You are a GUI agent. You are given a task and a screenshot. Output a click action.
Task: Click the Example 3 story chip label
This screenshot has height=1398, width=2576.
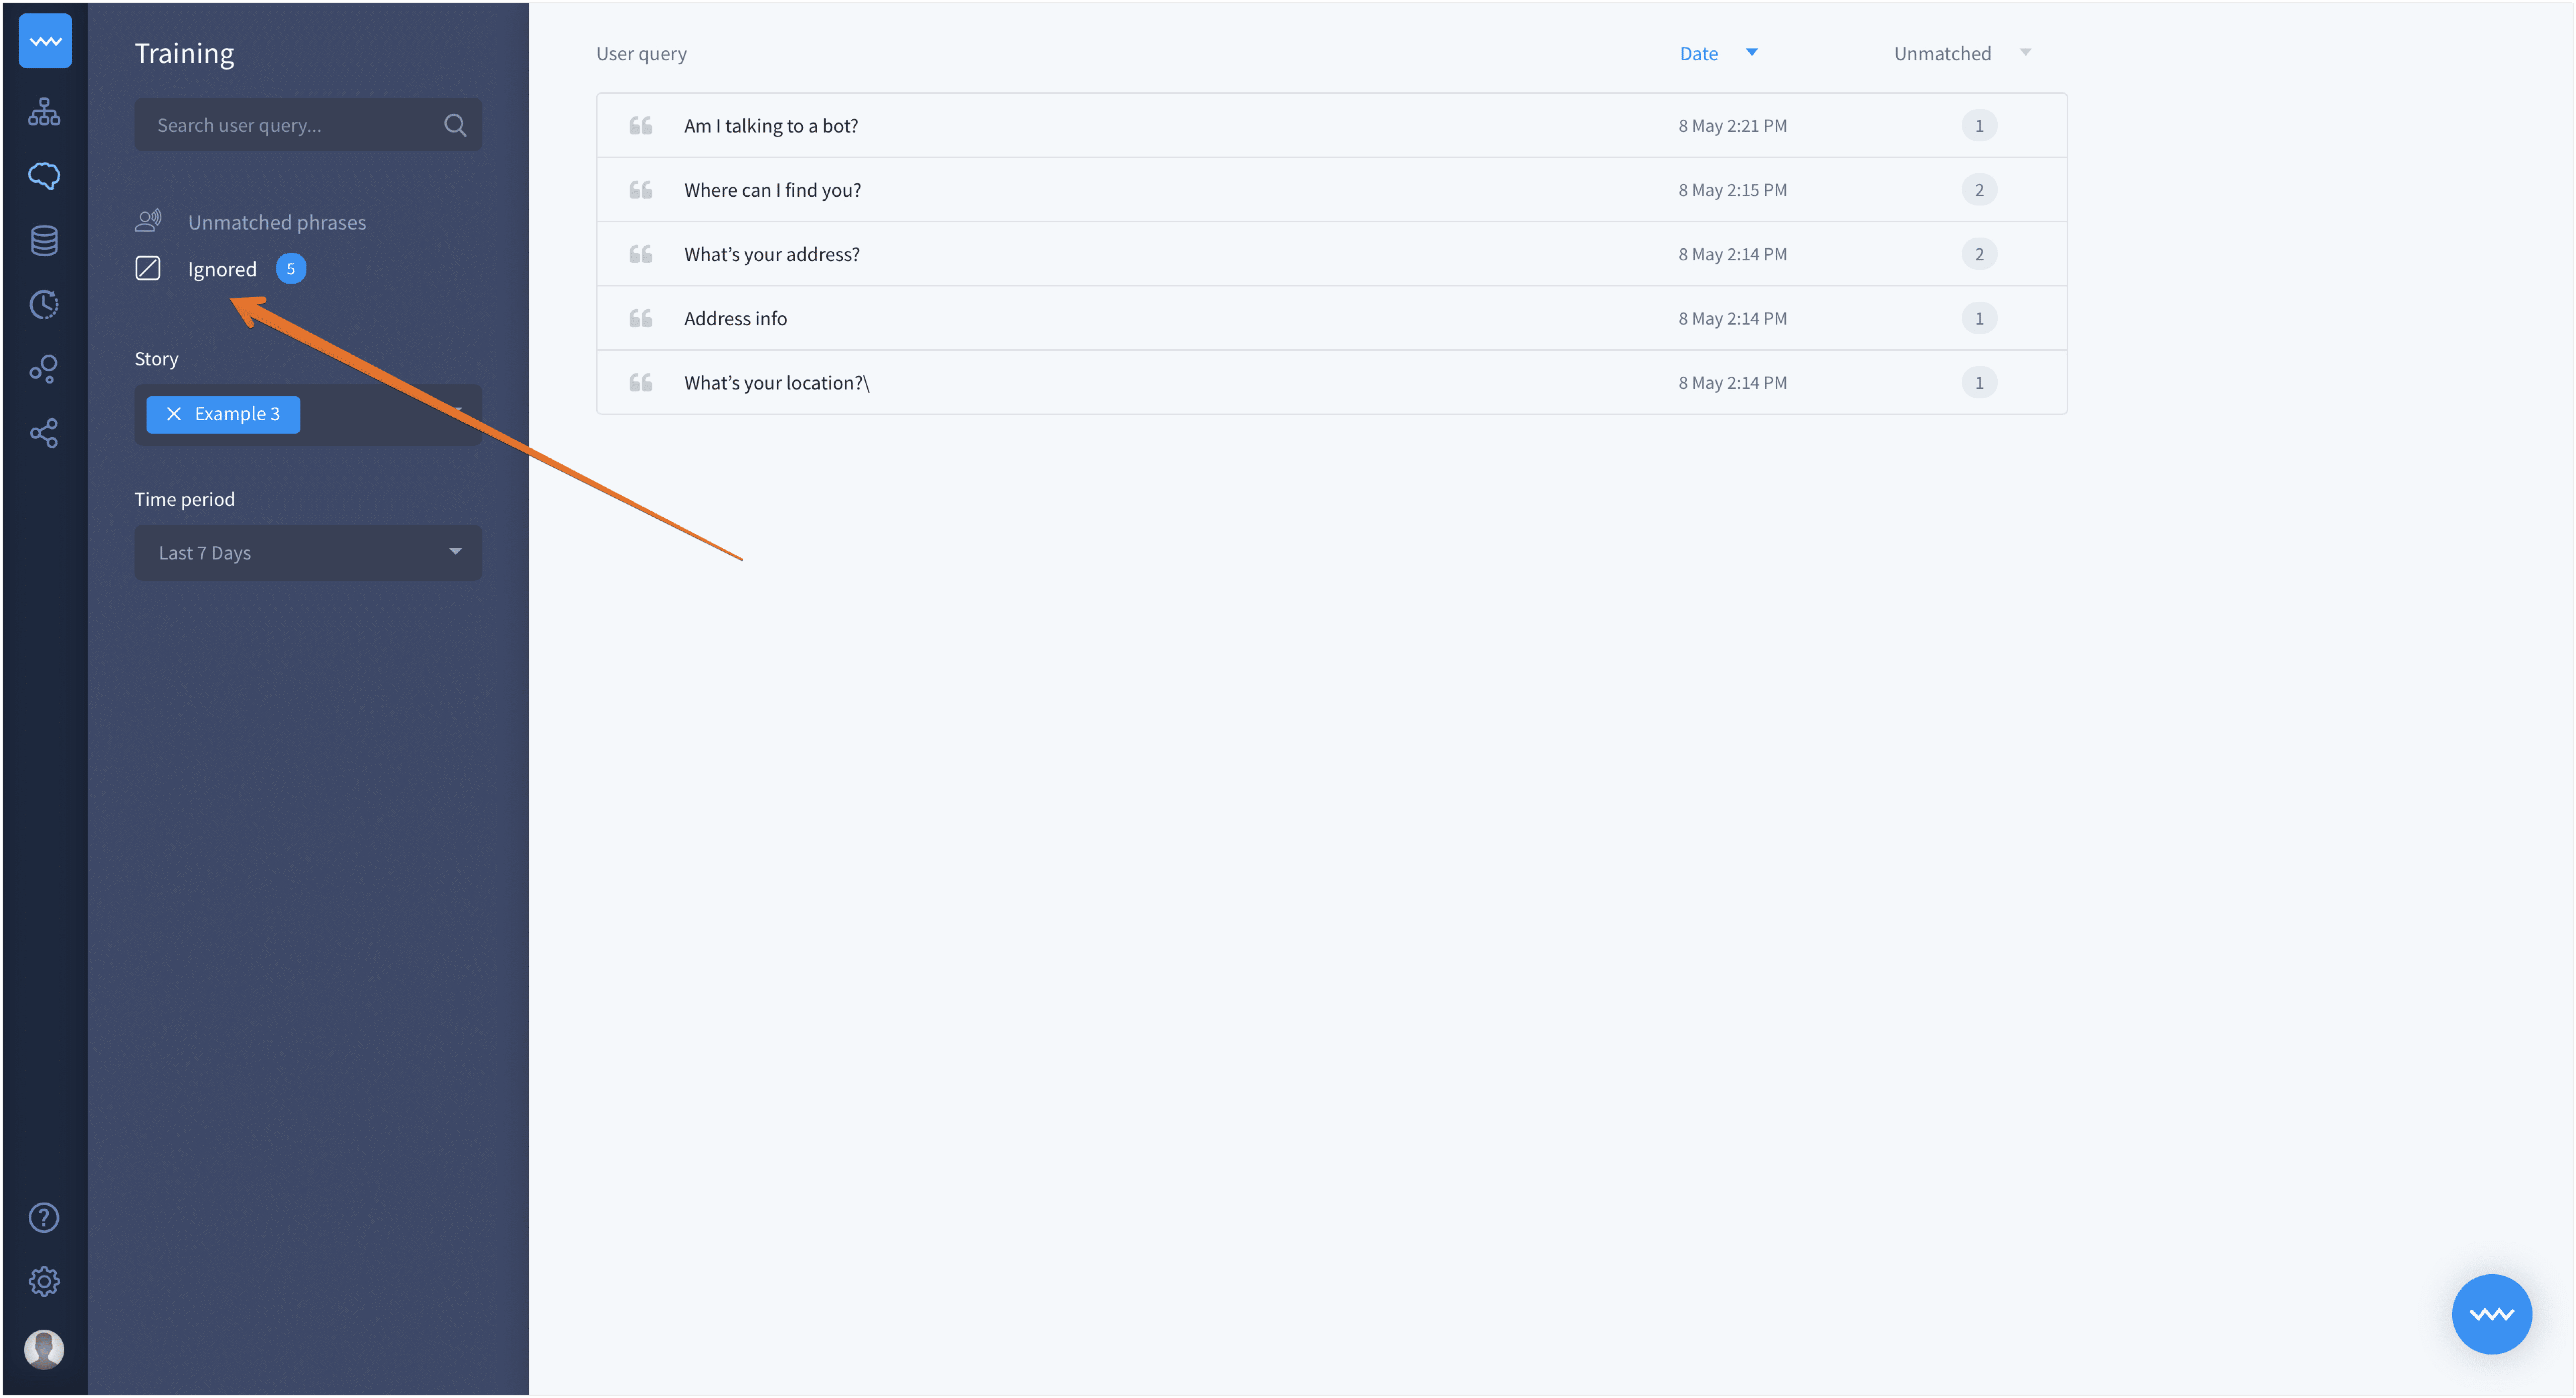coord(237,414)
